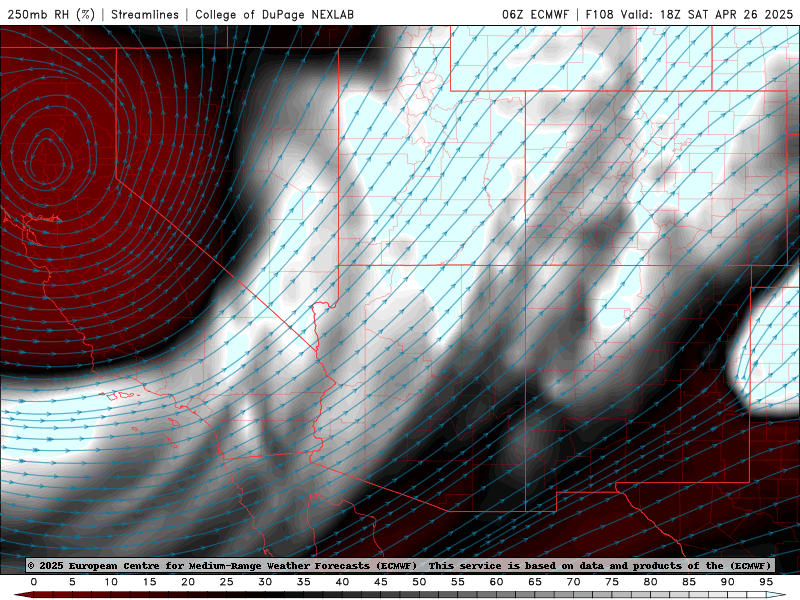
Task: Click "College of DuPage NEXLAB" header text
Action: tap(274, 14)
